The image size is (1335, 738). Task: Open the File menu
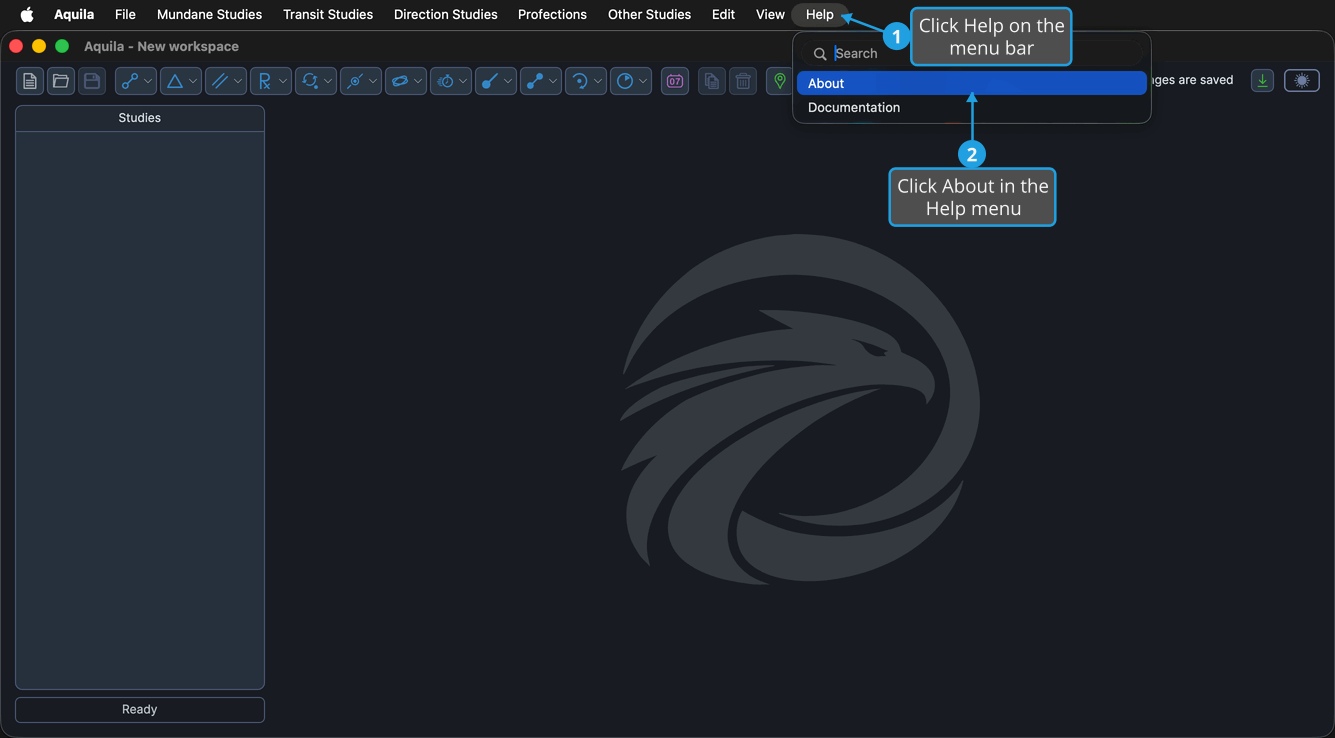(125, 14)
